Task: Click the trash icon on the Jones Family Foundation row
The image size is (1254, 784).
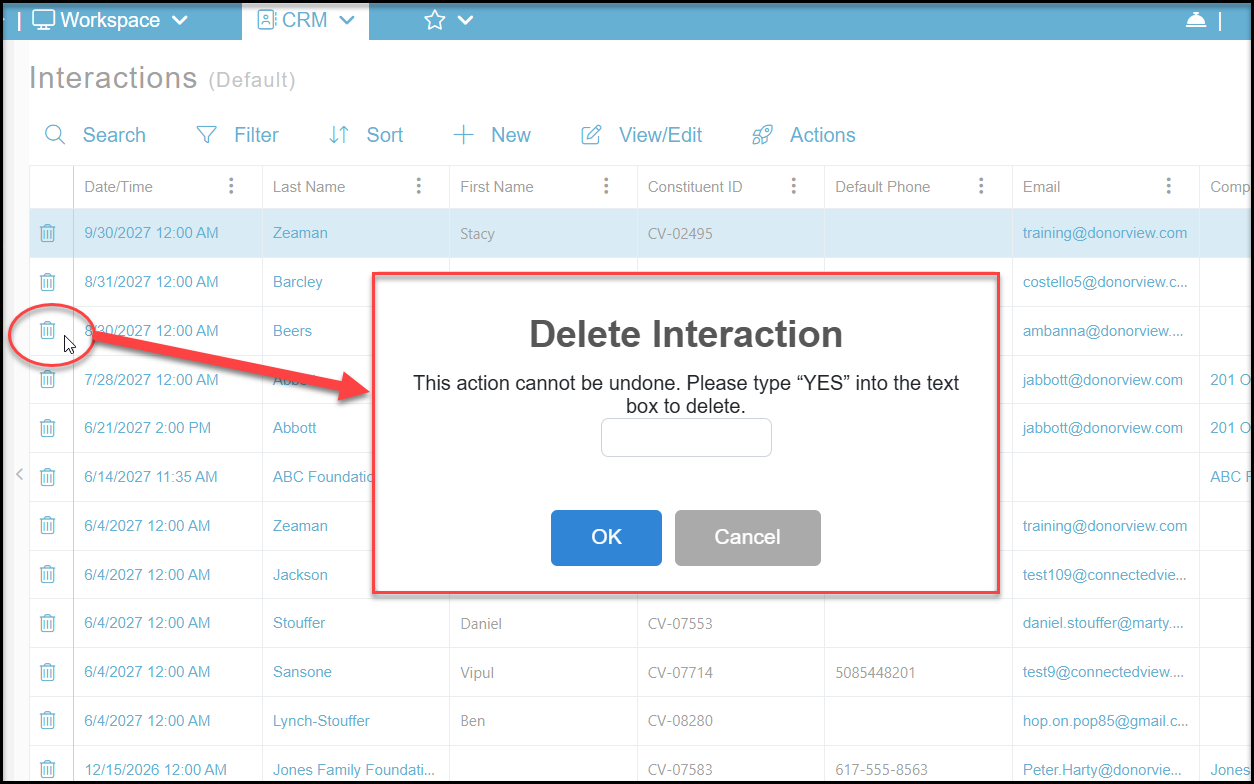Action: tap(47, 769)
